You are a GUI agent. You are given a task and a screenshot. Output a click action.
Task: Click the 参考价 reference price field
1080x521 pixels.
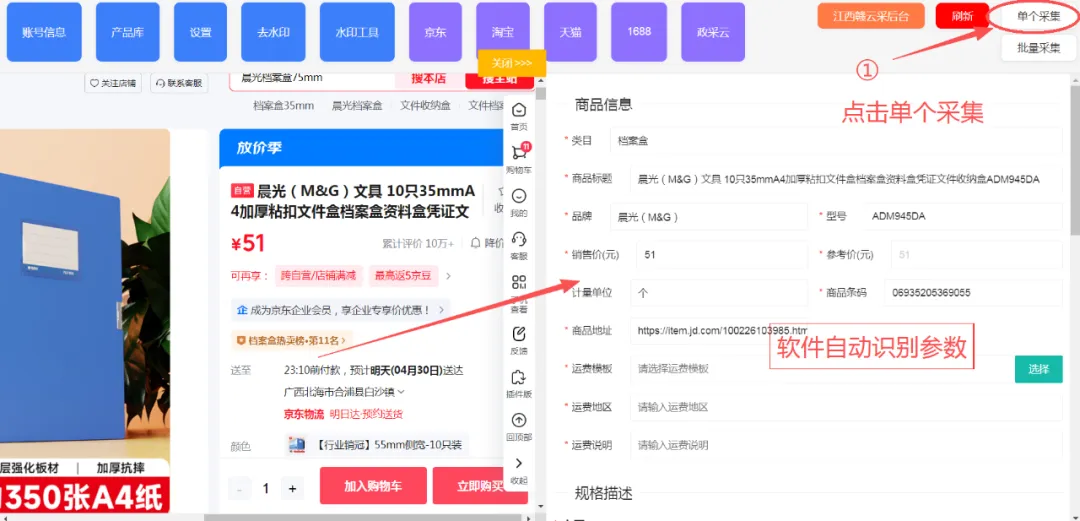coord(976,254)
